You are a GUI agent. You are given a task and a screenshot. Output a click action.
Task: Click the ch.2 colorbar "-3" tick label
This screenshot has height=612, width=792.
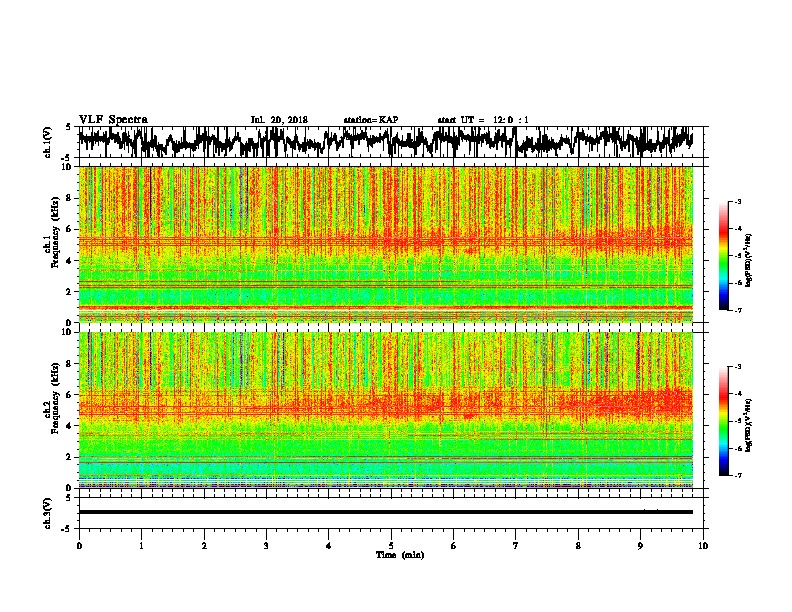[738, 367]
